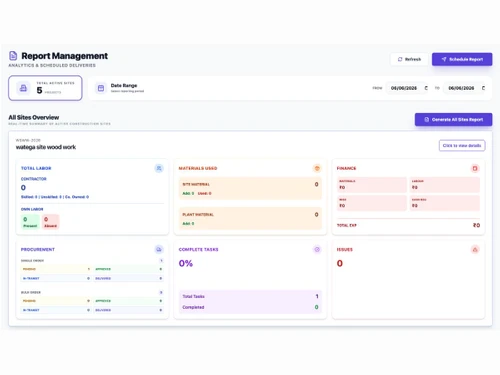Click the Report Management heading
The width and height of the screenshot is (500, 375).
[x=64, y=56]
